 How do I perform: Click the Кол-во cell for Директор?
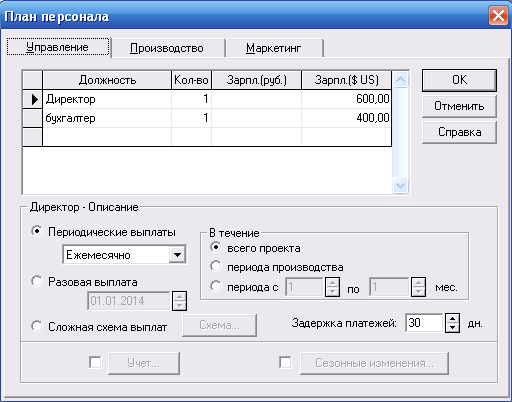191,99
